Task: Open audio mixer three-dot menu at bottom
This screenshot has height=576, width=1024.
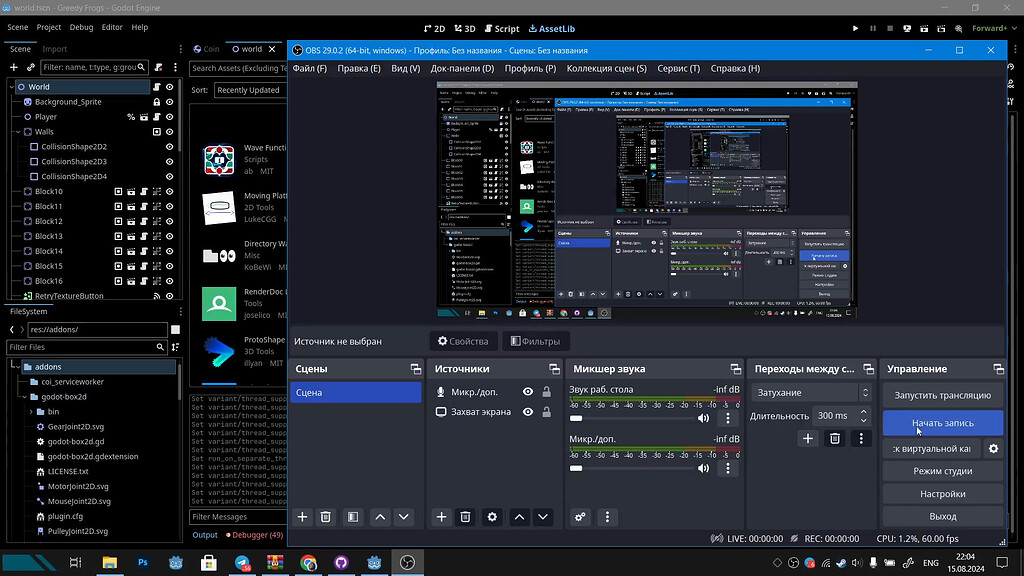Action: [x=607, y=517]
